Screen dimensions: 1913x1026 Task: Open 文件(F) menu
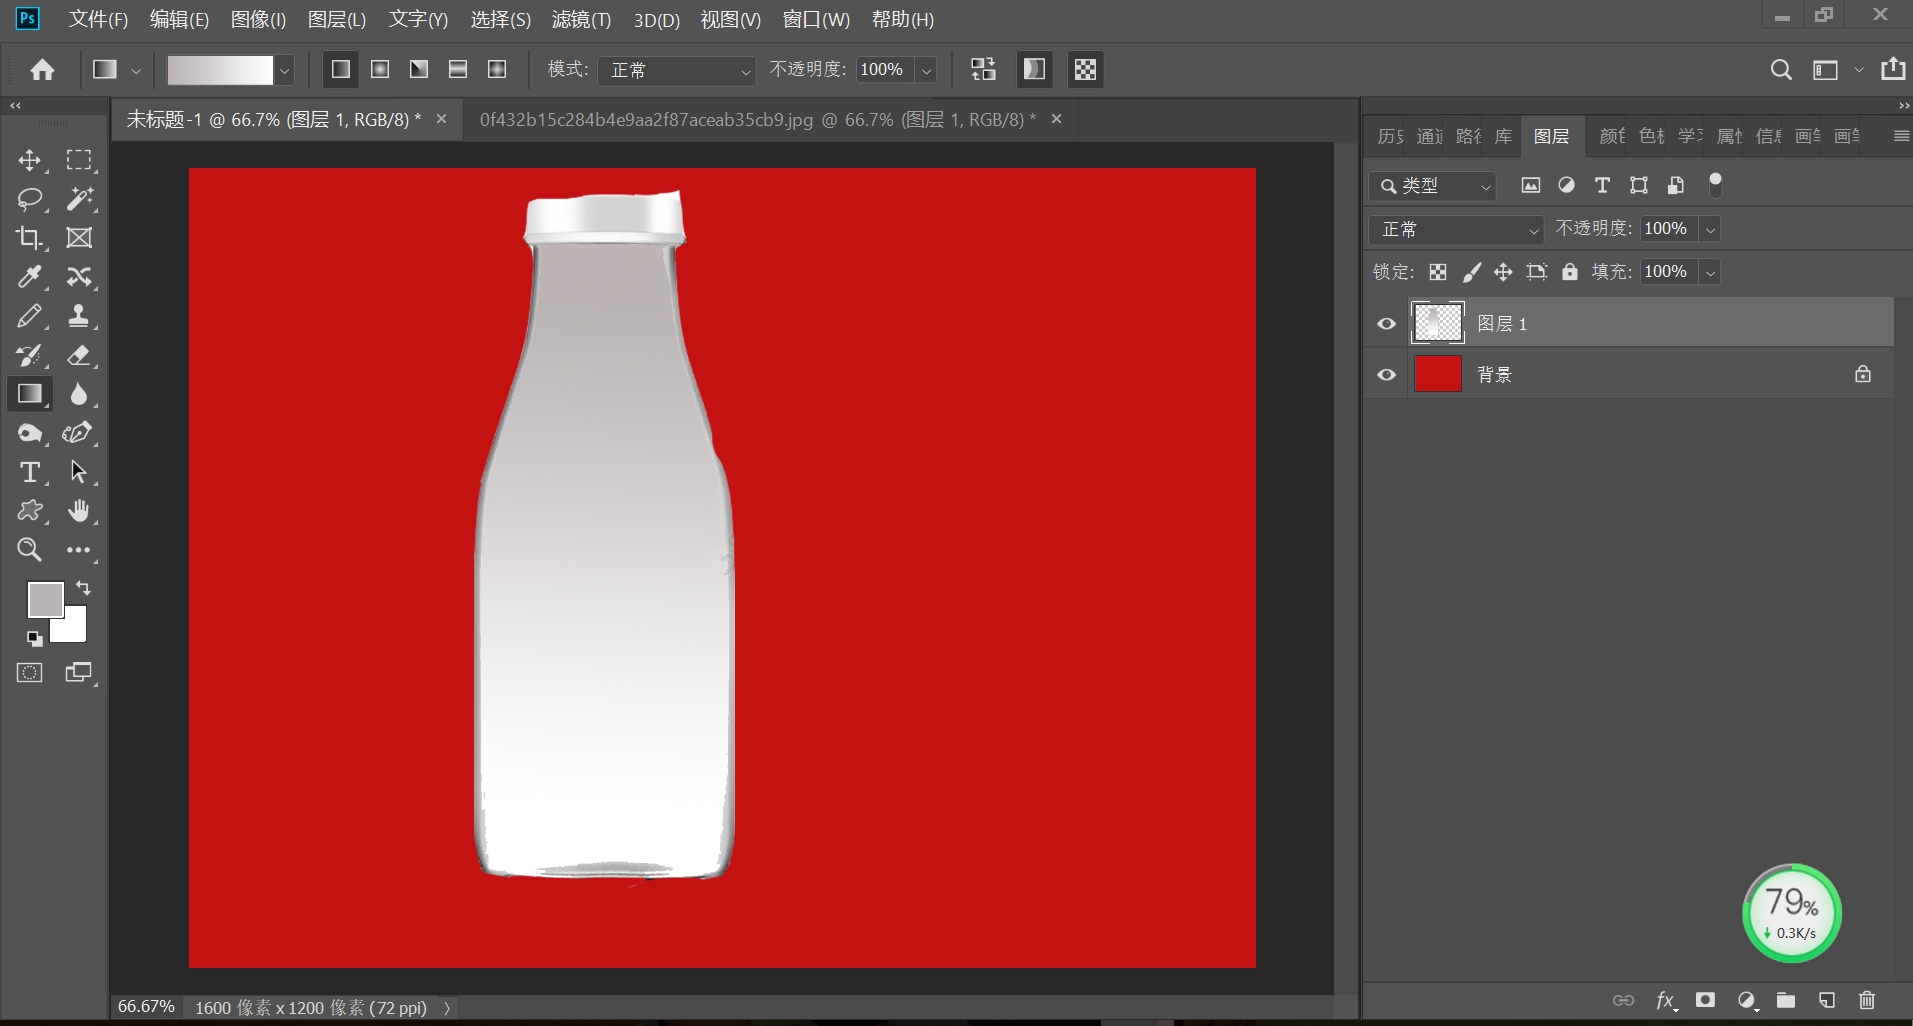coord(98,19)
